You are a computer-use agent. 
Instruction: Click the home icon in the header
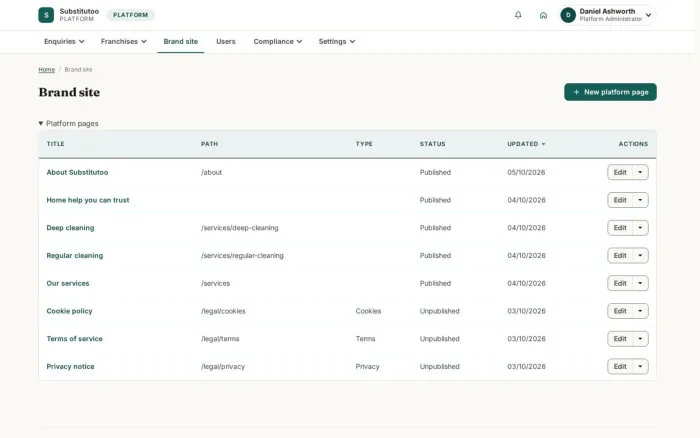(543, 15)
